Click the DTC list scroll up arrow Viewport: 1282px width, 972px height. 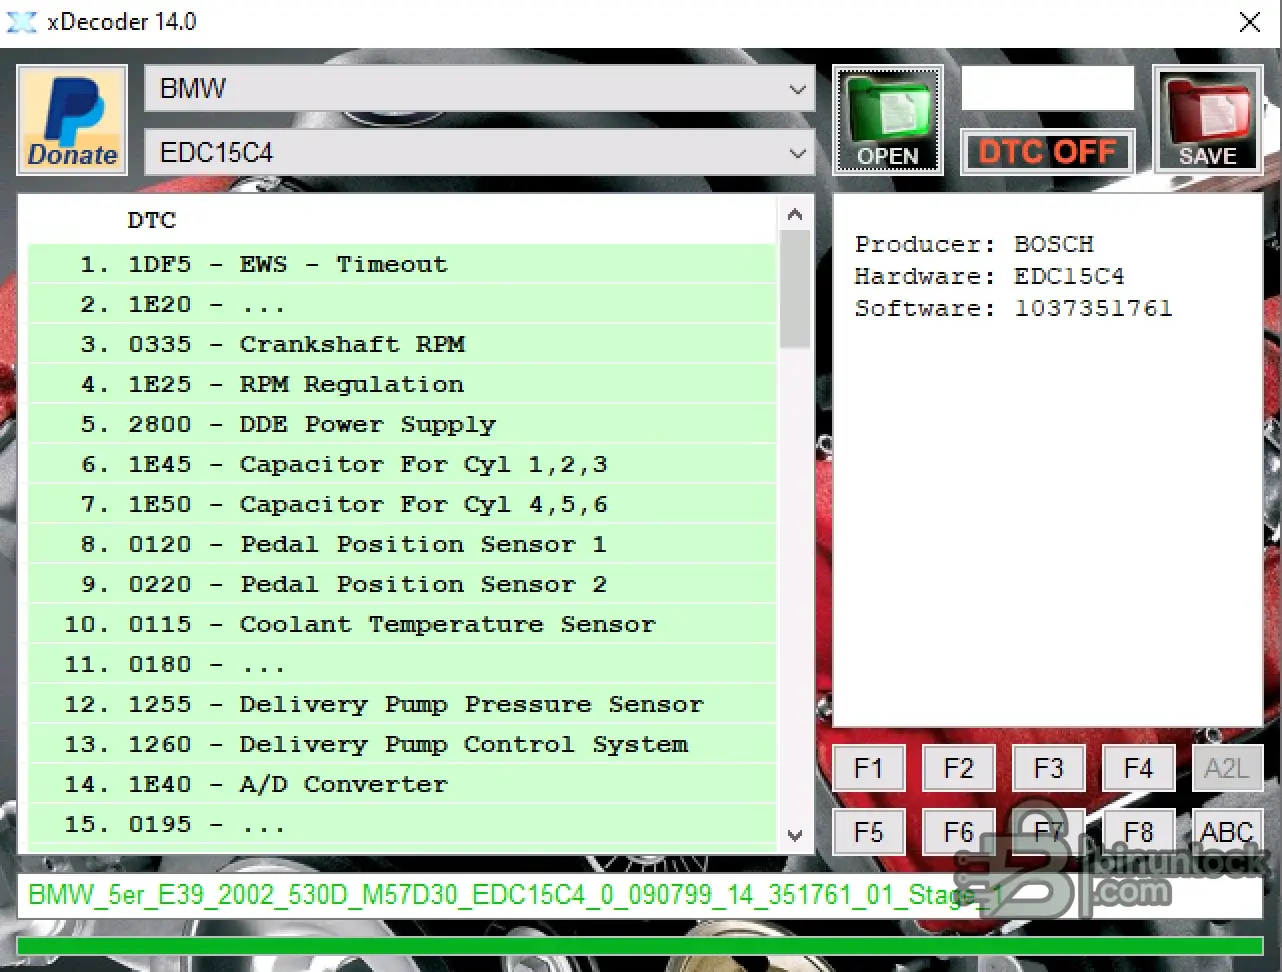click(795, 214)
